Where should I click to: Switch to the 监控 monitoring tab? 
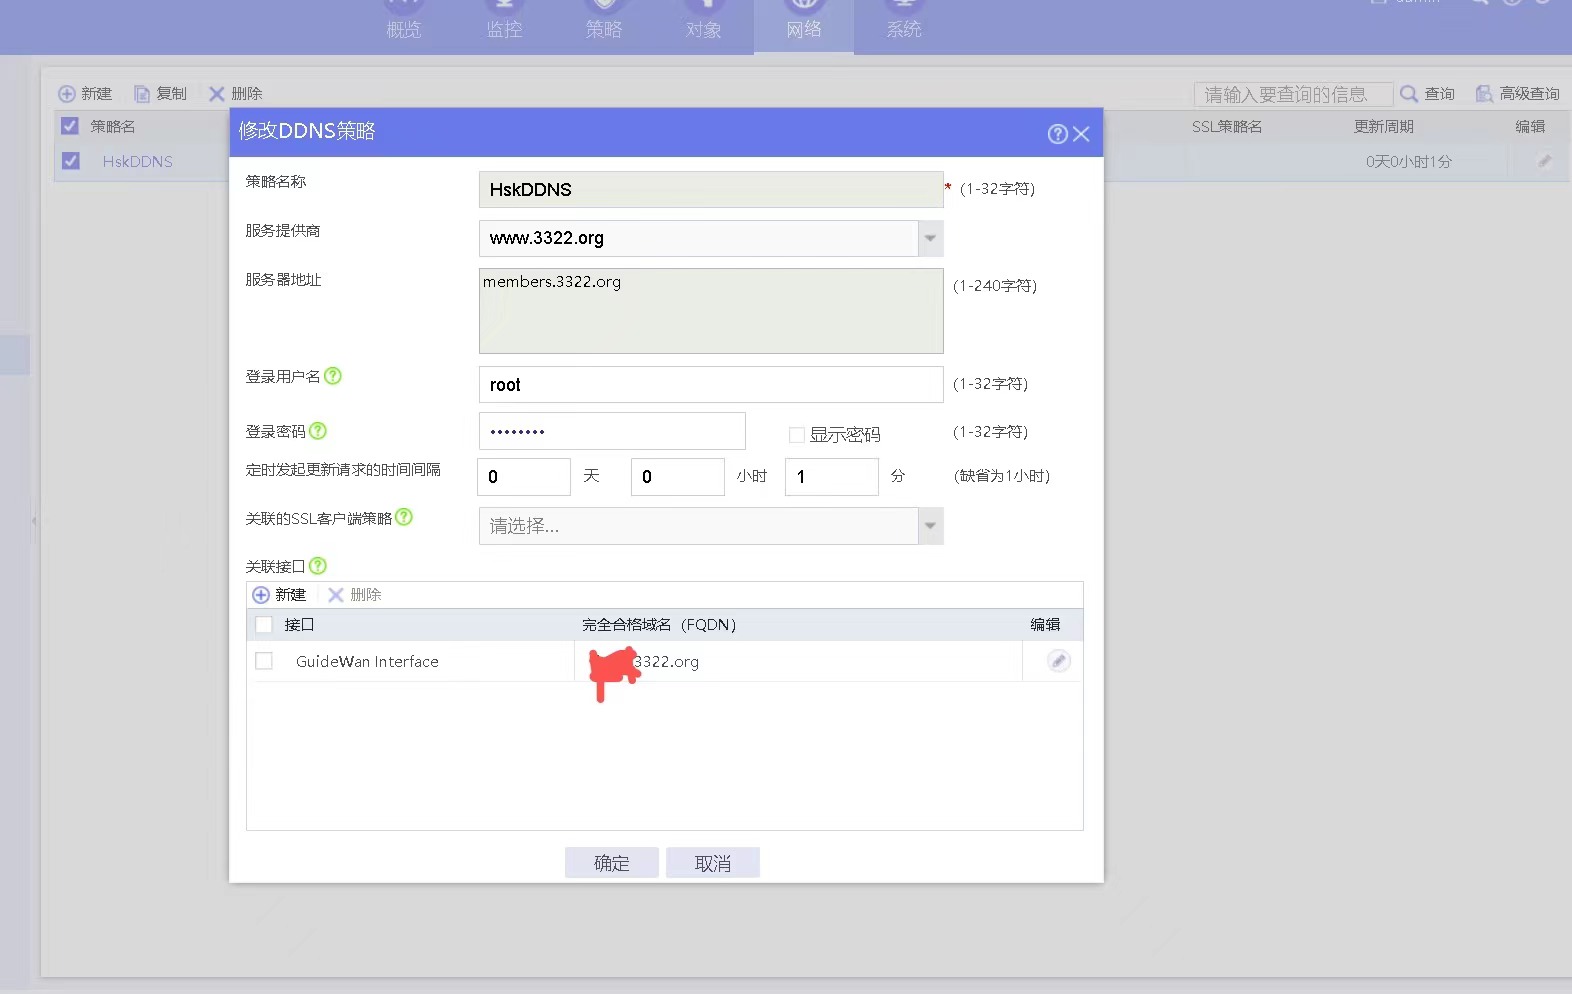coord(504,27)
